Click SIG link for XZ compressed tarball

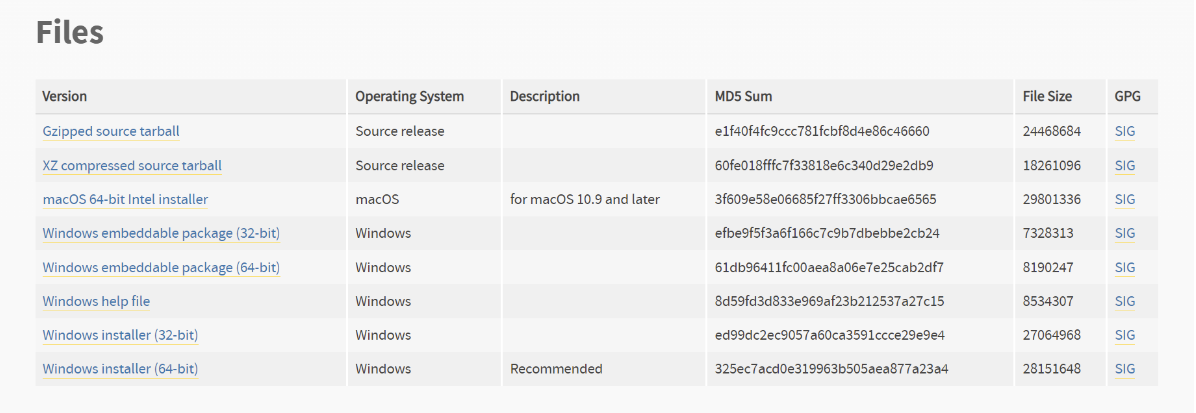[1125, 165]
